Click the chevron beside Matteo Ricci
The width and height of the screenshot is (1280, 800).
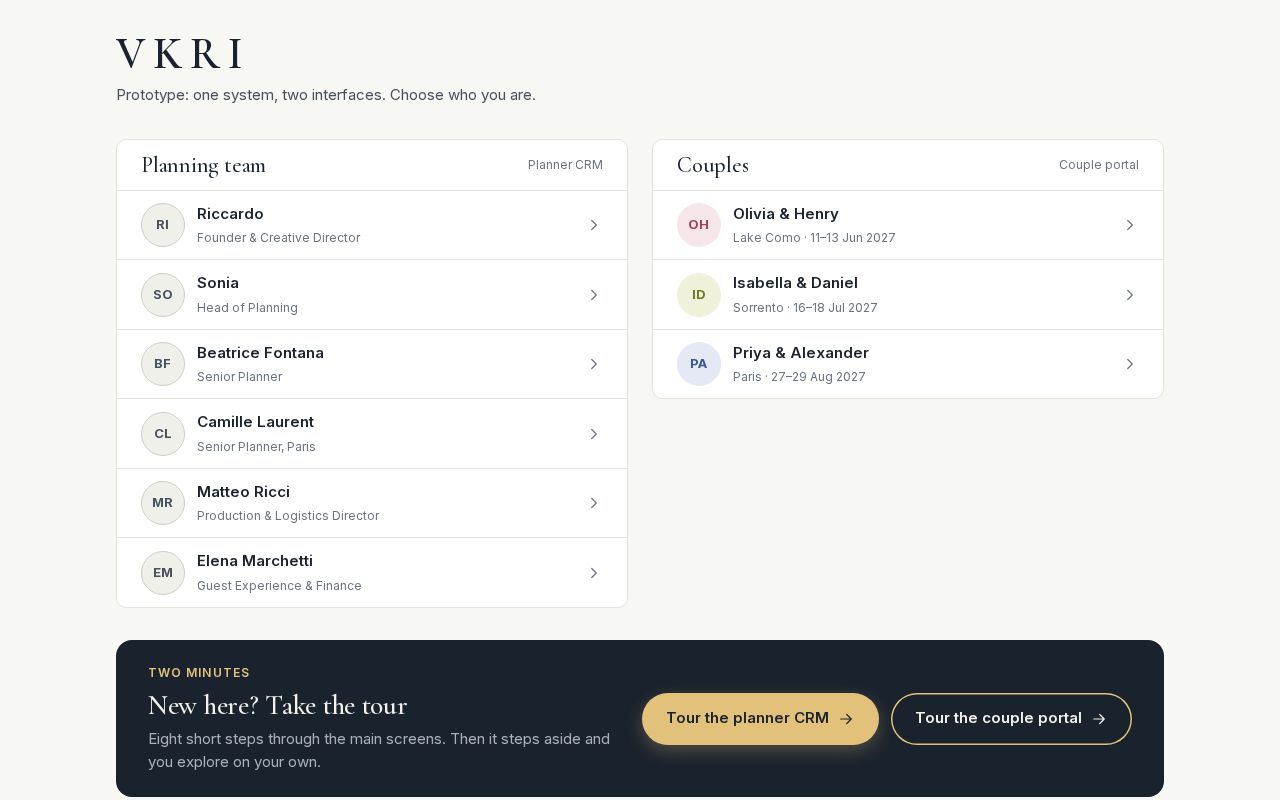(594, 503)
